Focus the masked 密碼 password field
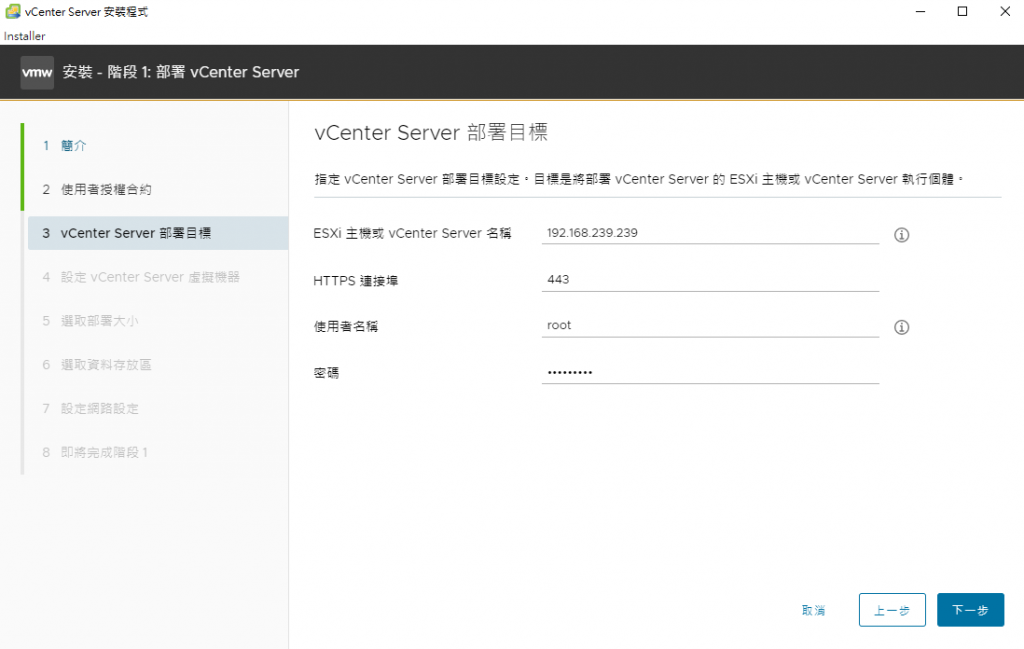Image resolution: width=1024 pixels, height=649 pixels. click(710, 372)
